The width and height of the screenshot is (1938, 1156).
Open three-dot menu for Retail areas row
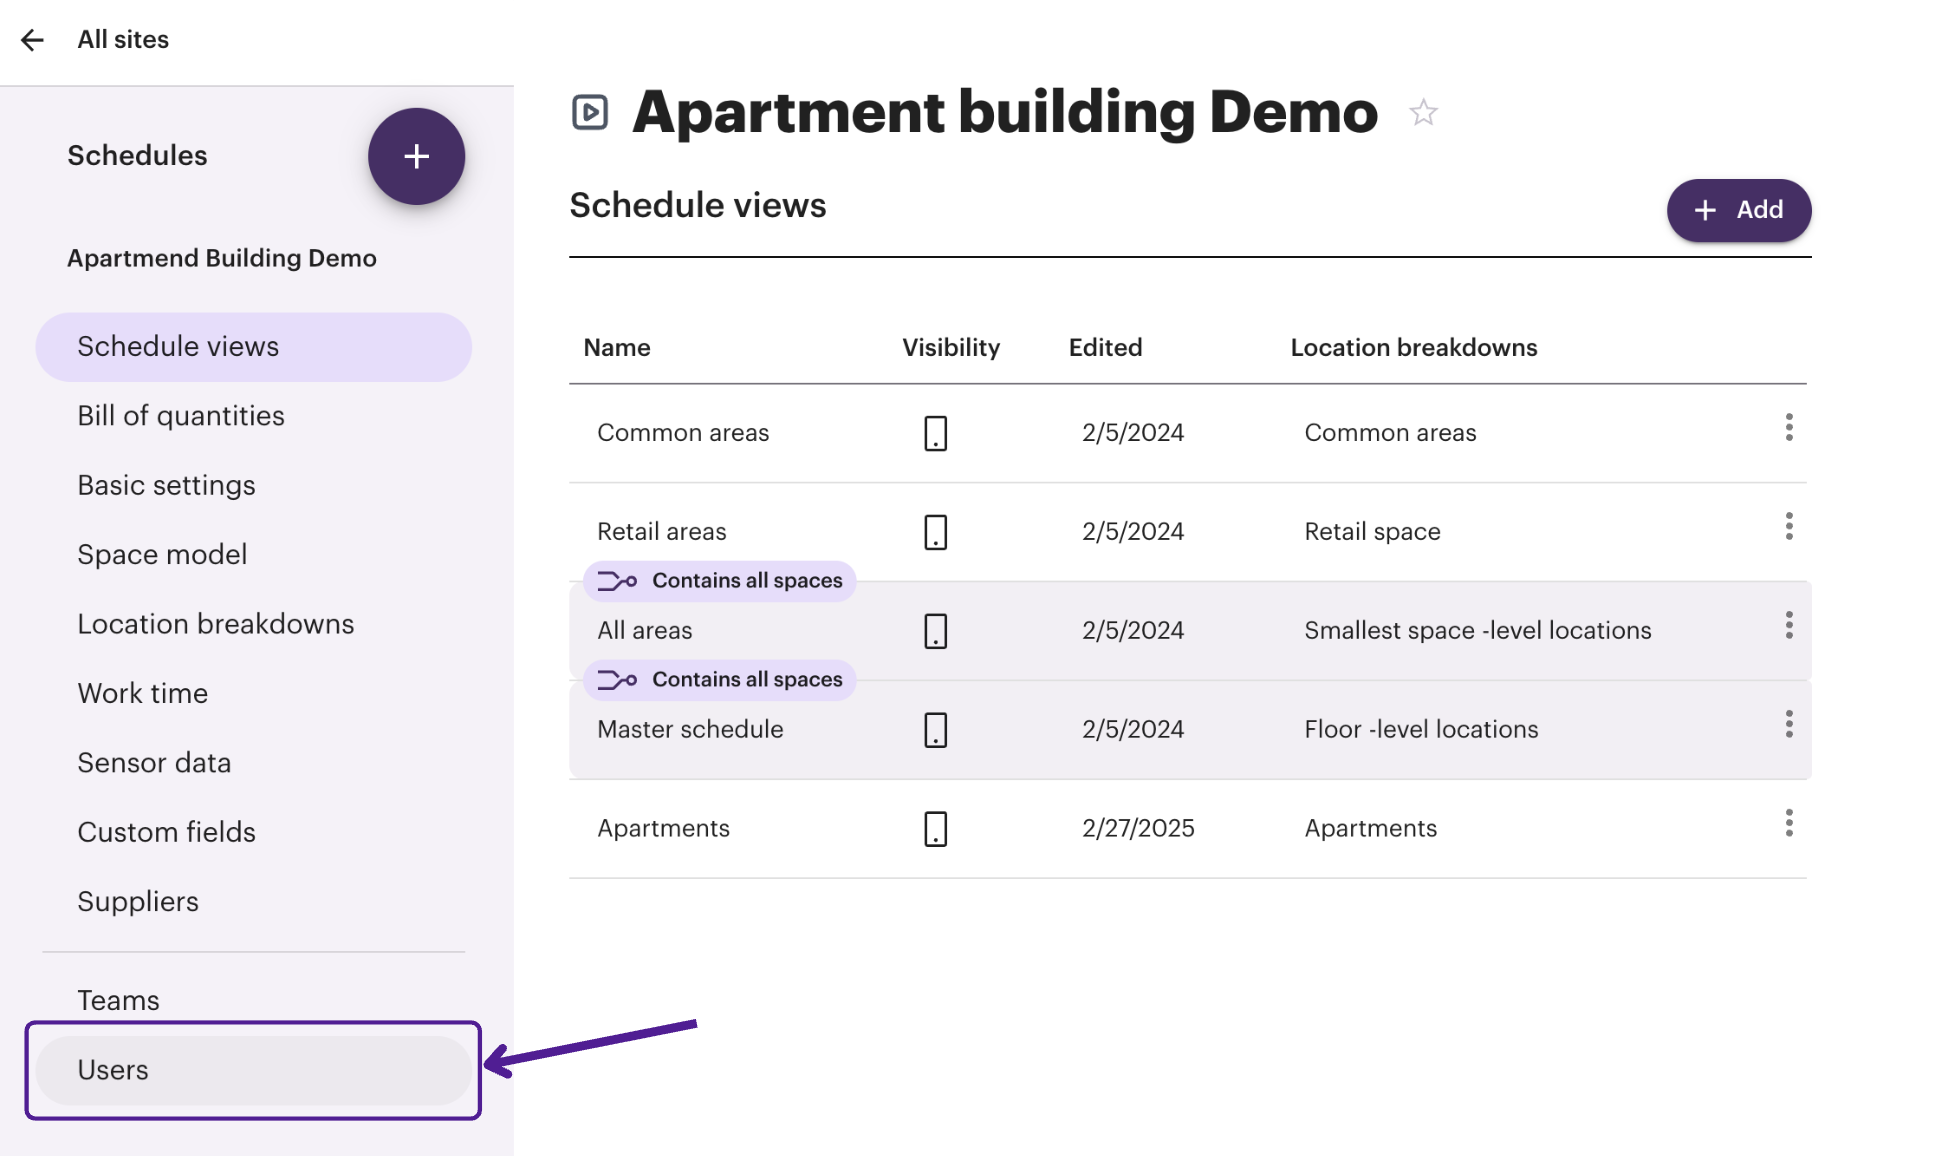coord(1789,526)
